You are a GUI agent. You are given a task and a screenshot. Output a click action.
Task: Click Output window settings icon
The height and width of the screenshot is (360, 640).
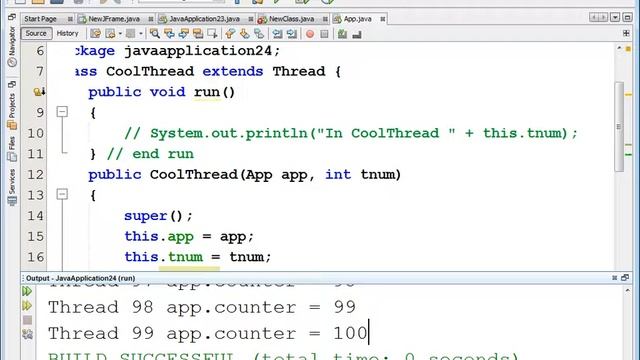[x=27, y=334]
